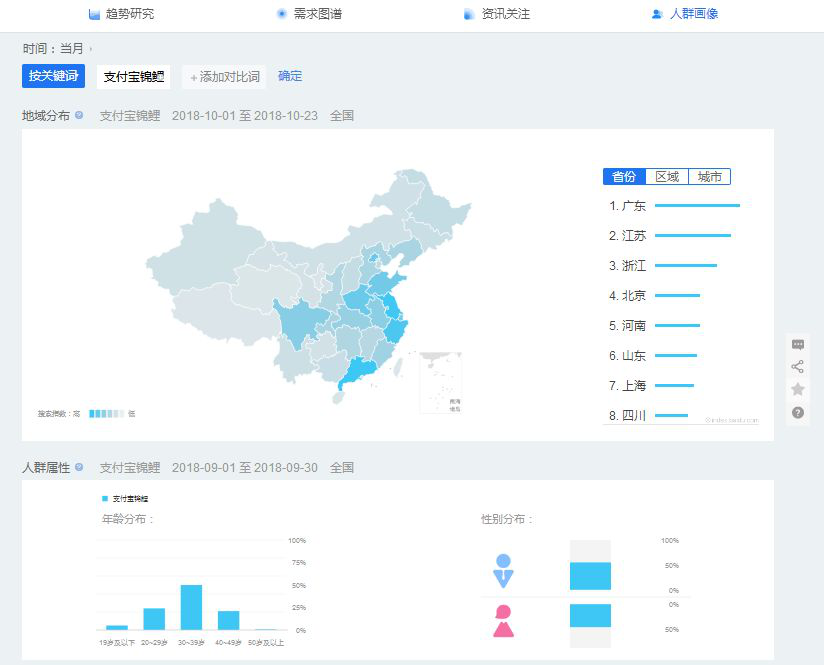Click the question mark help icon in sidebar
824x665 pixels.
pyautogui.click(x=798, y=412)
